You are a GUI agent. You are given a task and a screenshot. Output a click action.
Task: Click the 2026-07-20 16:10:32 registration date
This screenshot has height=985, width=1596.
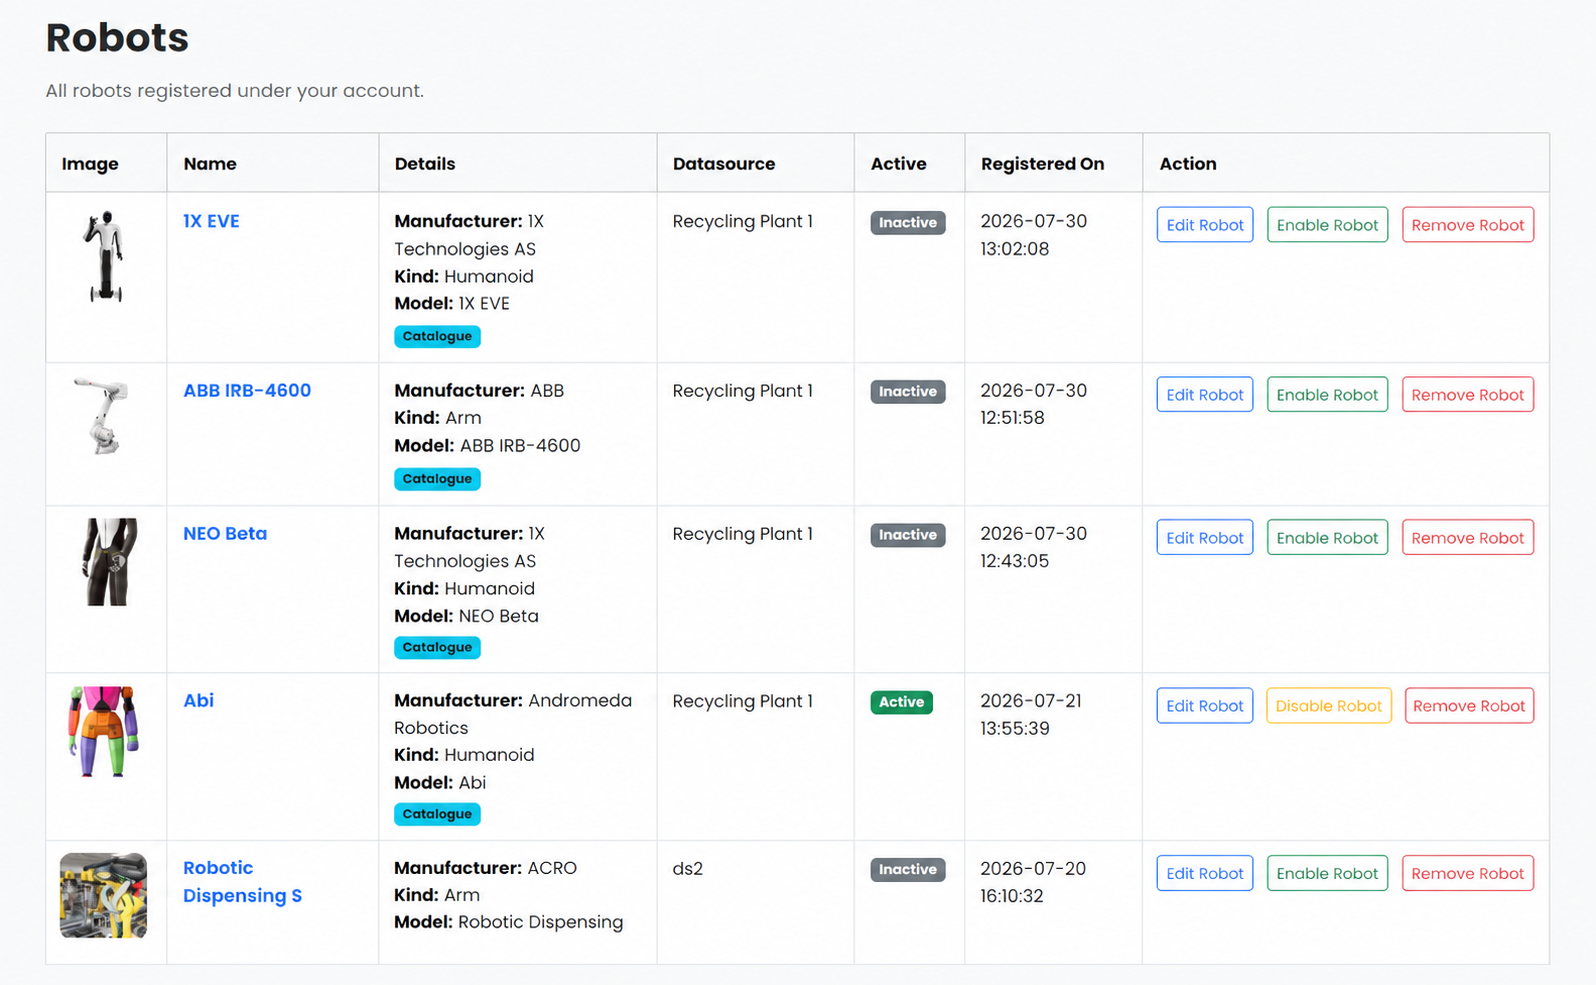click(x=1033, y=882)
